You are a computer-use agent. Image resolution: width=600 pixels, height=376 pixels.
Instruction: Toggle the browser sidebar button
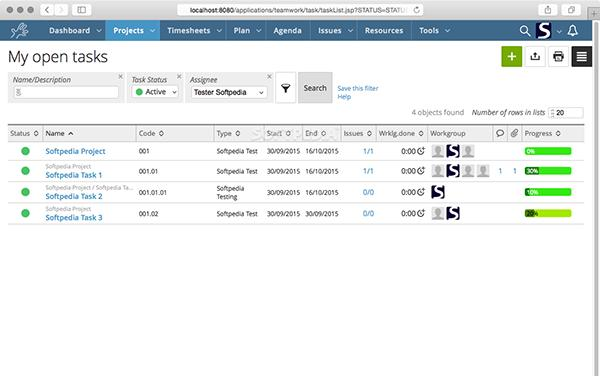(81, 10)
